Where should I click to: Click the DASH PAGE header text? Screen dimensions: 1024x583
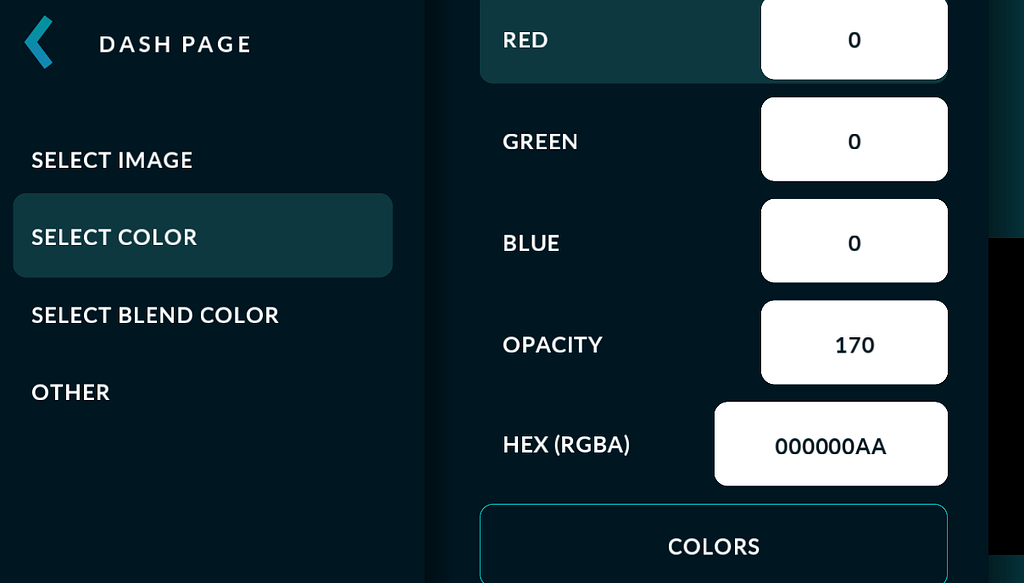[x=174, y=43]
